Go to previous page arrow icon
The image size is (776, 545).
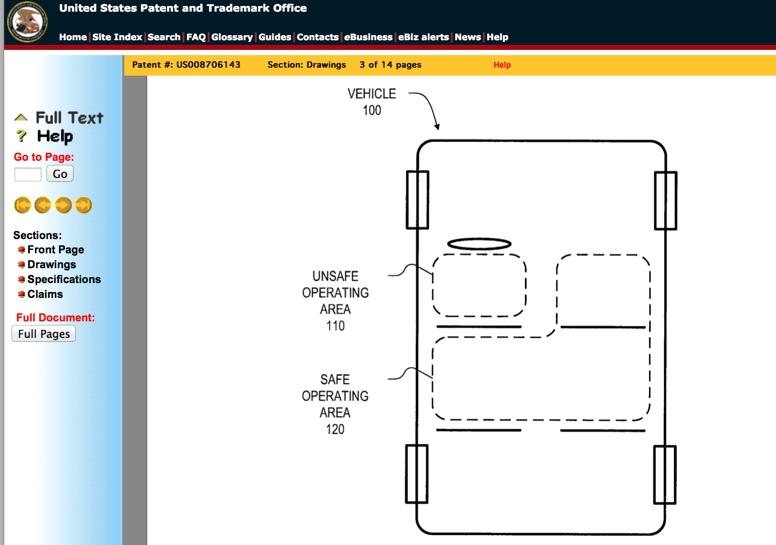pos(43,205)
